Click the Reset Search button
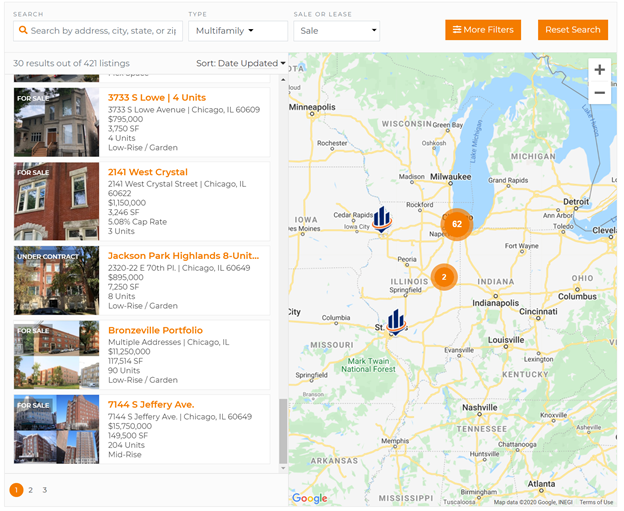 pos(572,30)
